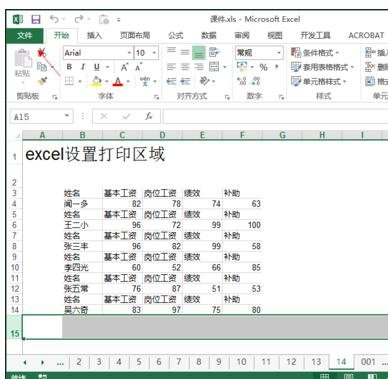The width and height of the screenshot is (388, 379).
Task: Click the Increase Decimal icon
Action: tap(242, 81)
